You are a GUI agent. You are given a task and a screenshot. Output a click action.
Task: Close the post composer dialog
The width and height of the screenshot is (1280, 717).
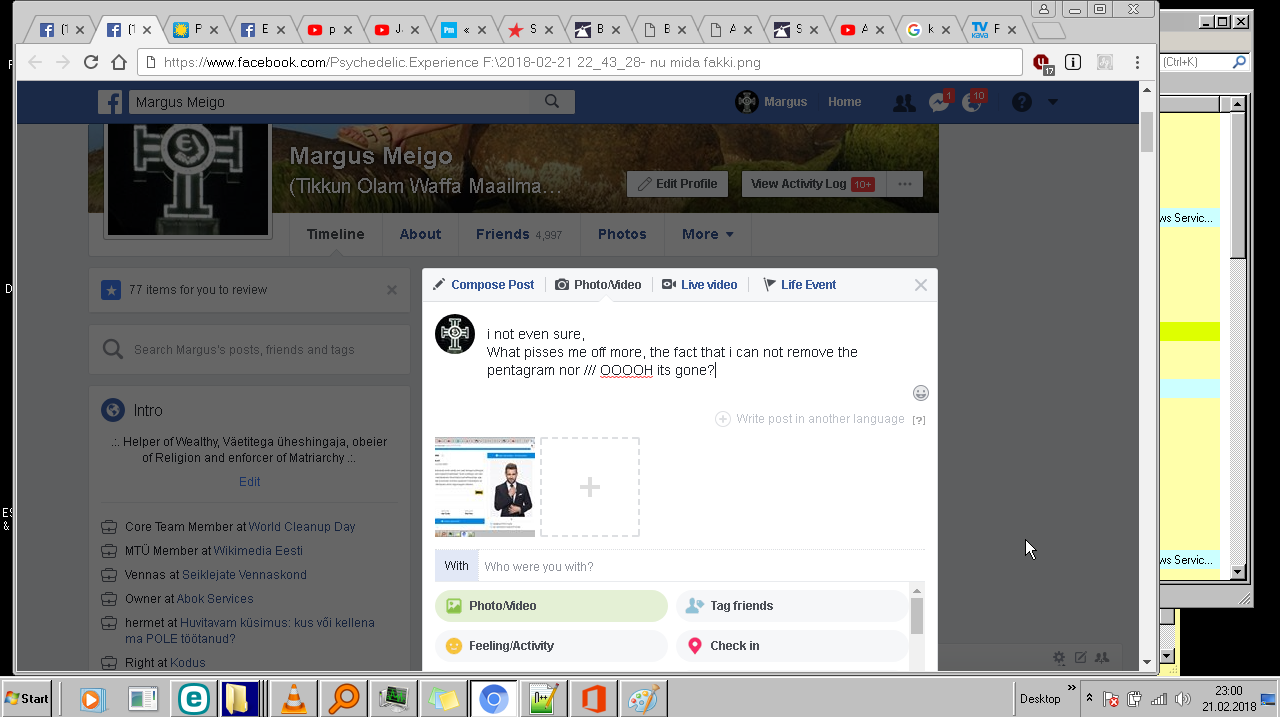[x=921, y=285]
